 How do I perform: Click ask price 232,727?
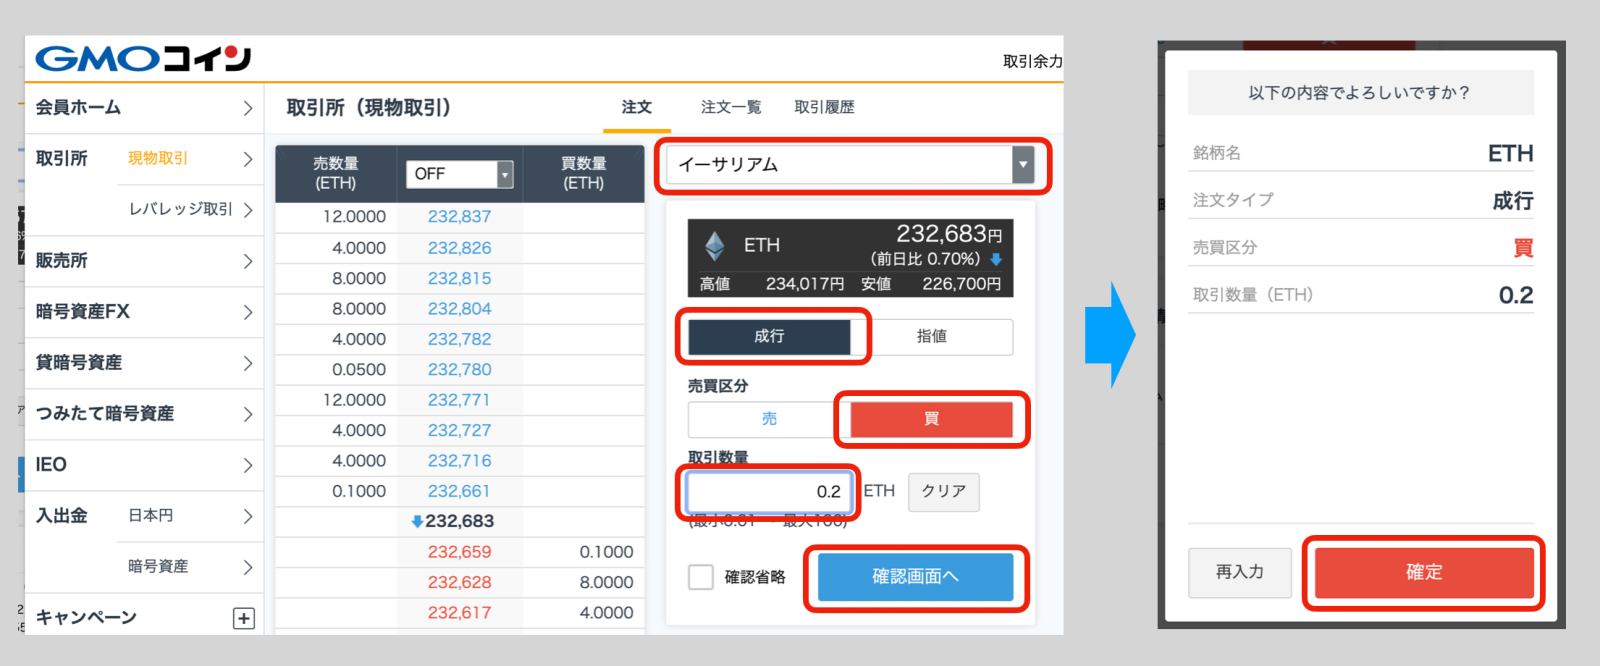pos(459,430)
